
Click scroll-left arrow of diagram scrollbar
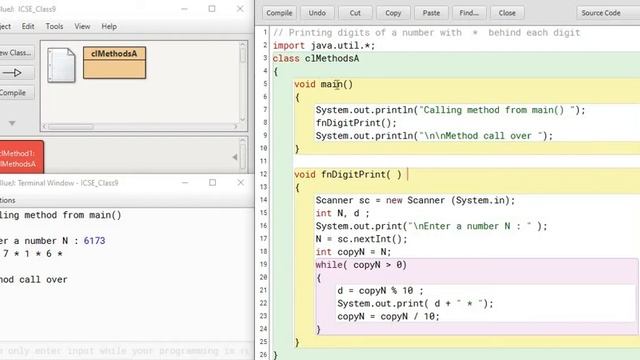tap(44, 127)
